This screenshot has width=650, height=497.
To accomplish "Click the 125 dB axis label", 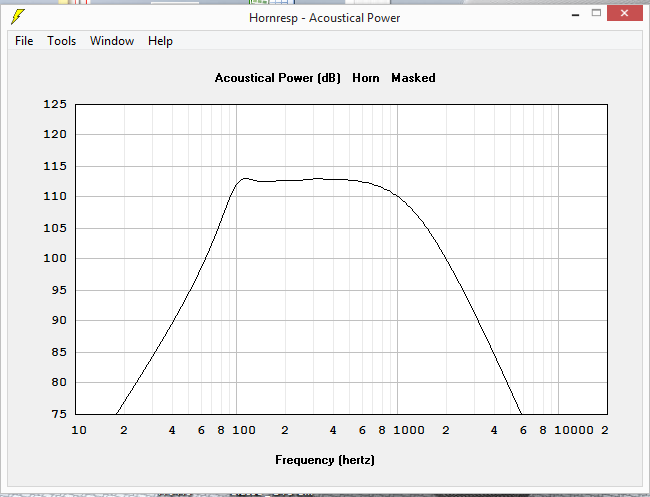I will [55, 104].
